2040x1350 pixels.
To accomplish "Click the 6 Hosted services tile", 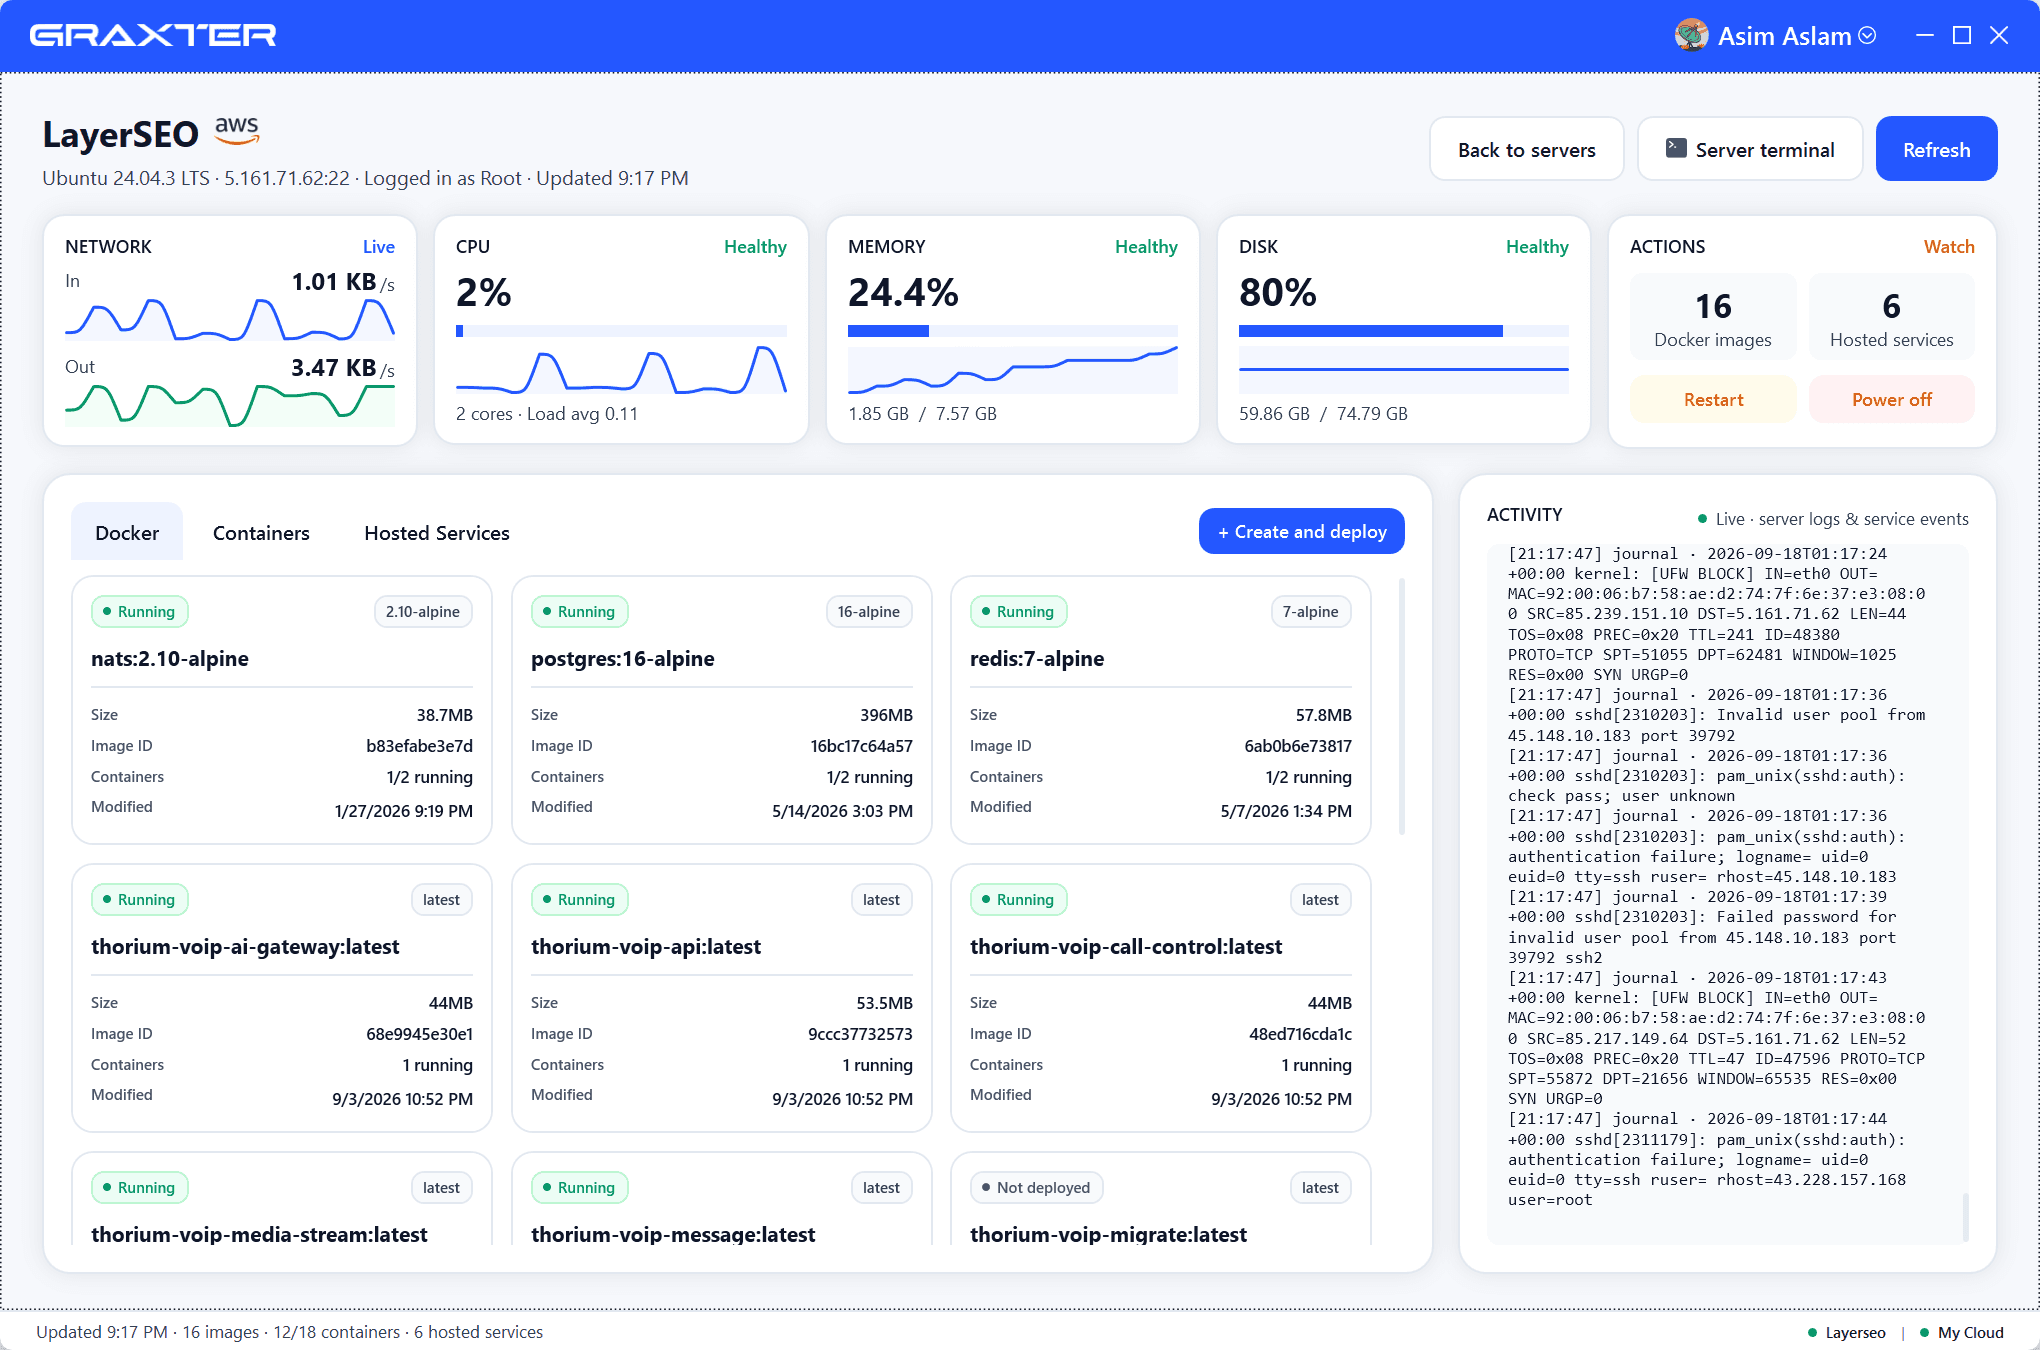I will tap(1891, 317).
